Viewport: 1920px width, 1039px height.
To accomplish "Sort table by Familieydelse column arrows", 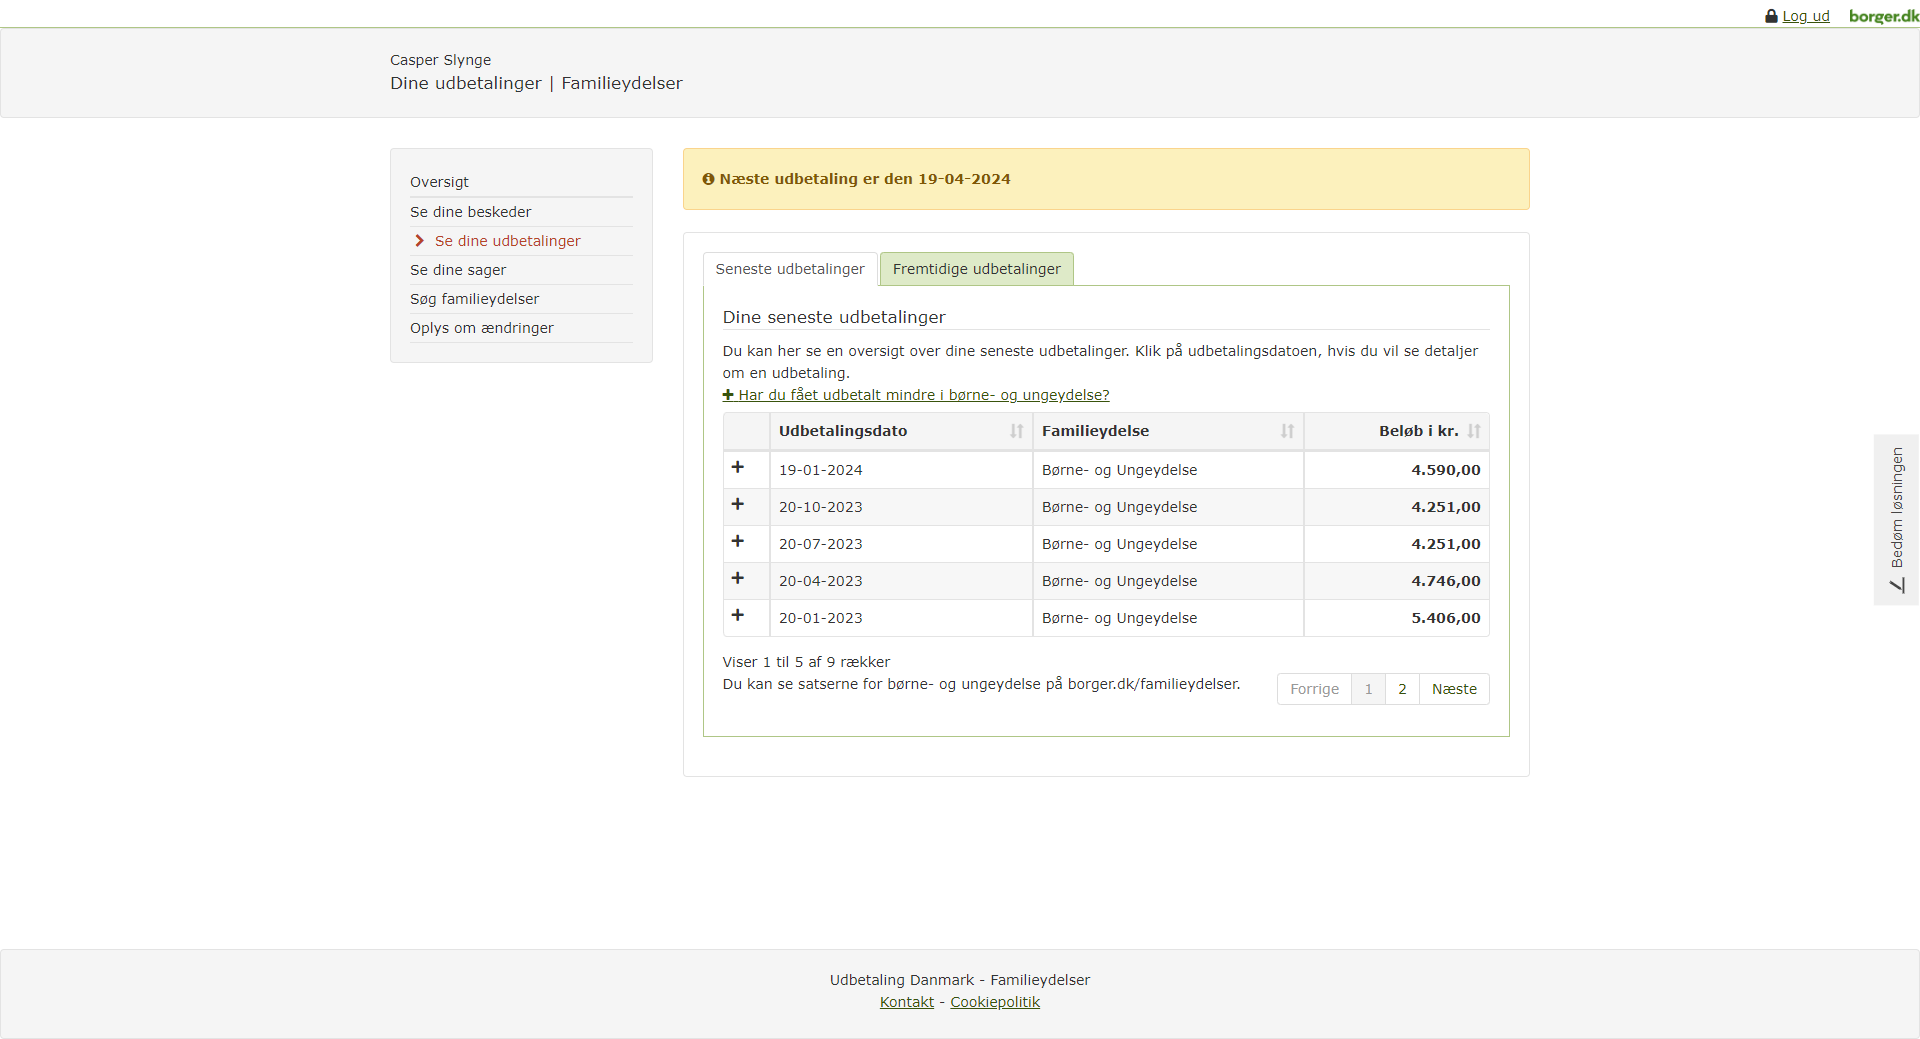I will (1287, 431).
